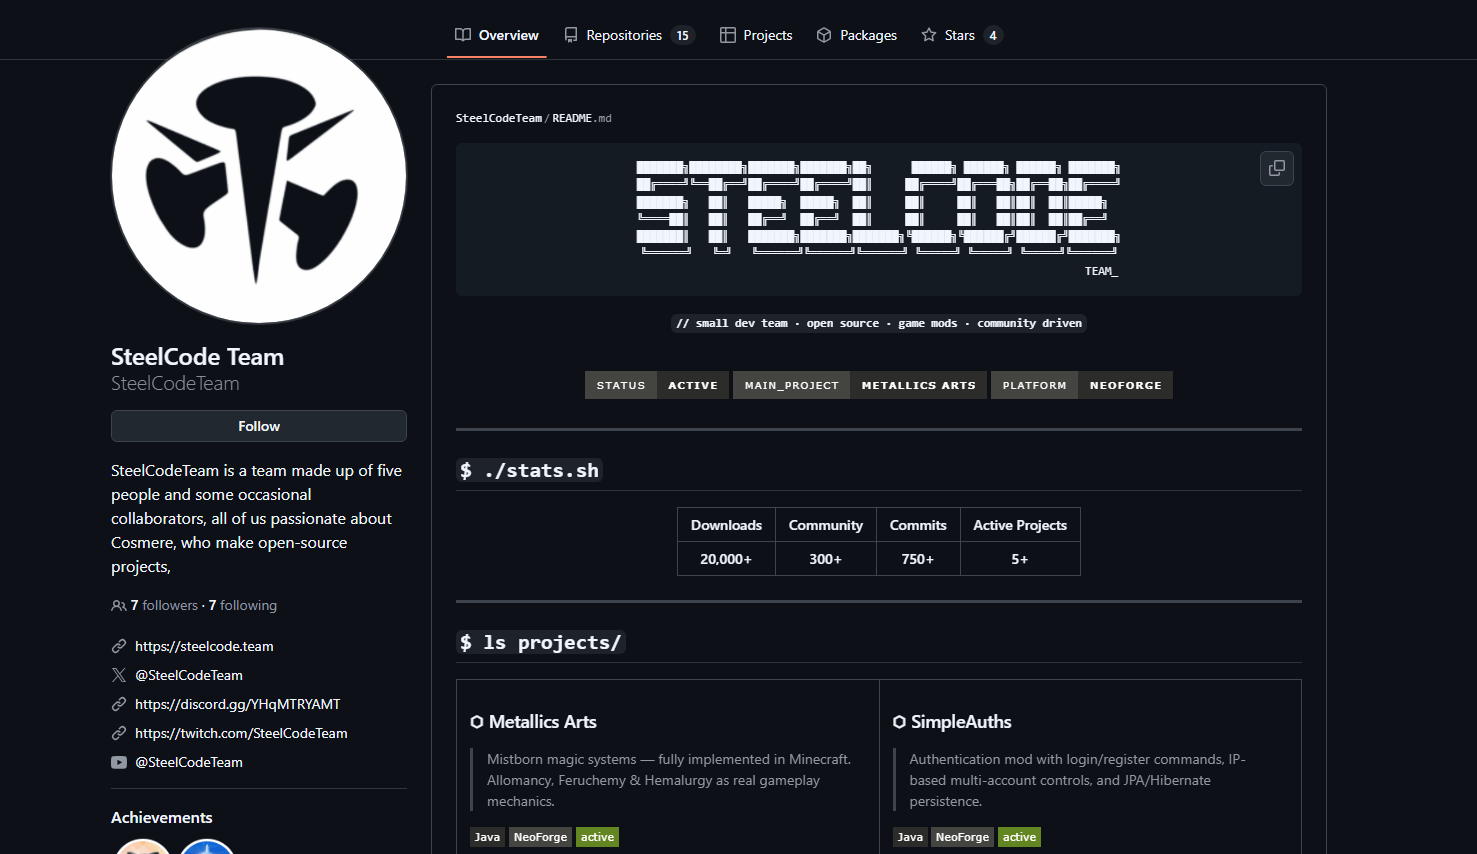
Task: View the 7 following list
Action: [243, 605]
